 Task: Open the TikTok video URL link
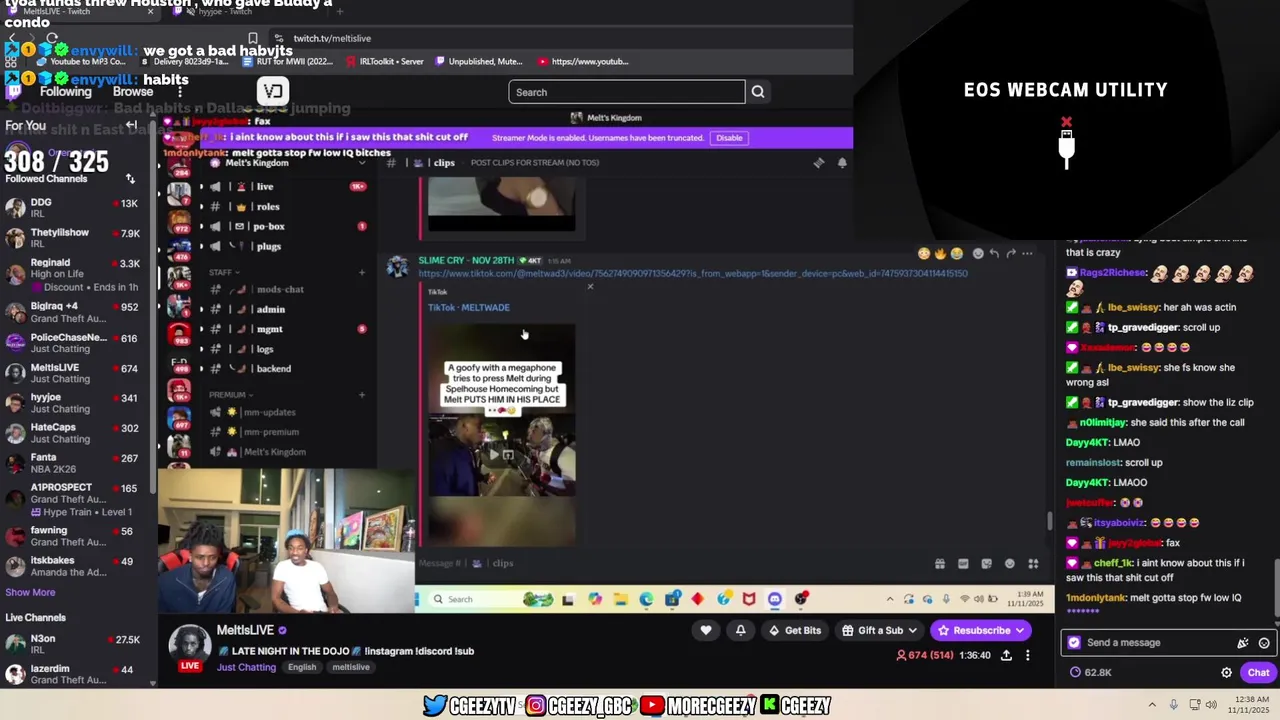693,273
